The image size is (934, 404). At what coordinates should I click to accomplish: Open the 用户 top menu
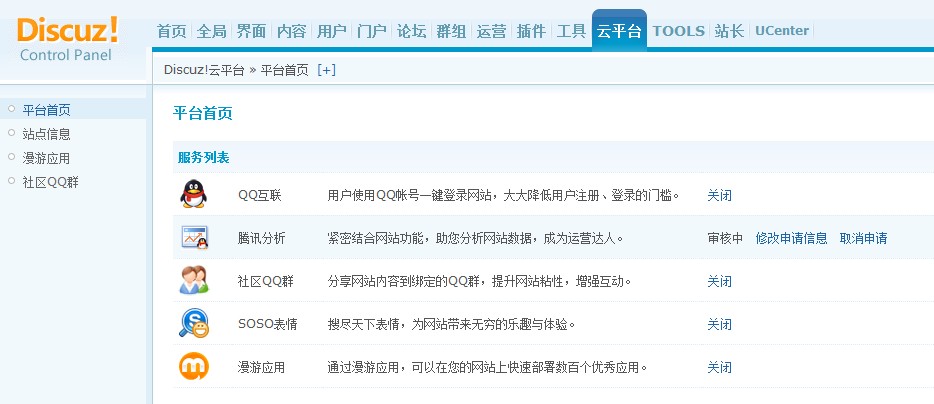point(332,31)
